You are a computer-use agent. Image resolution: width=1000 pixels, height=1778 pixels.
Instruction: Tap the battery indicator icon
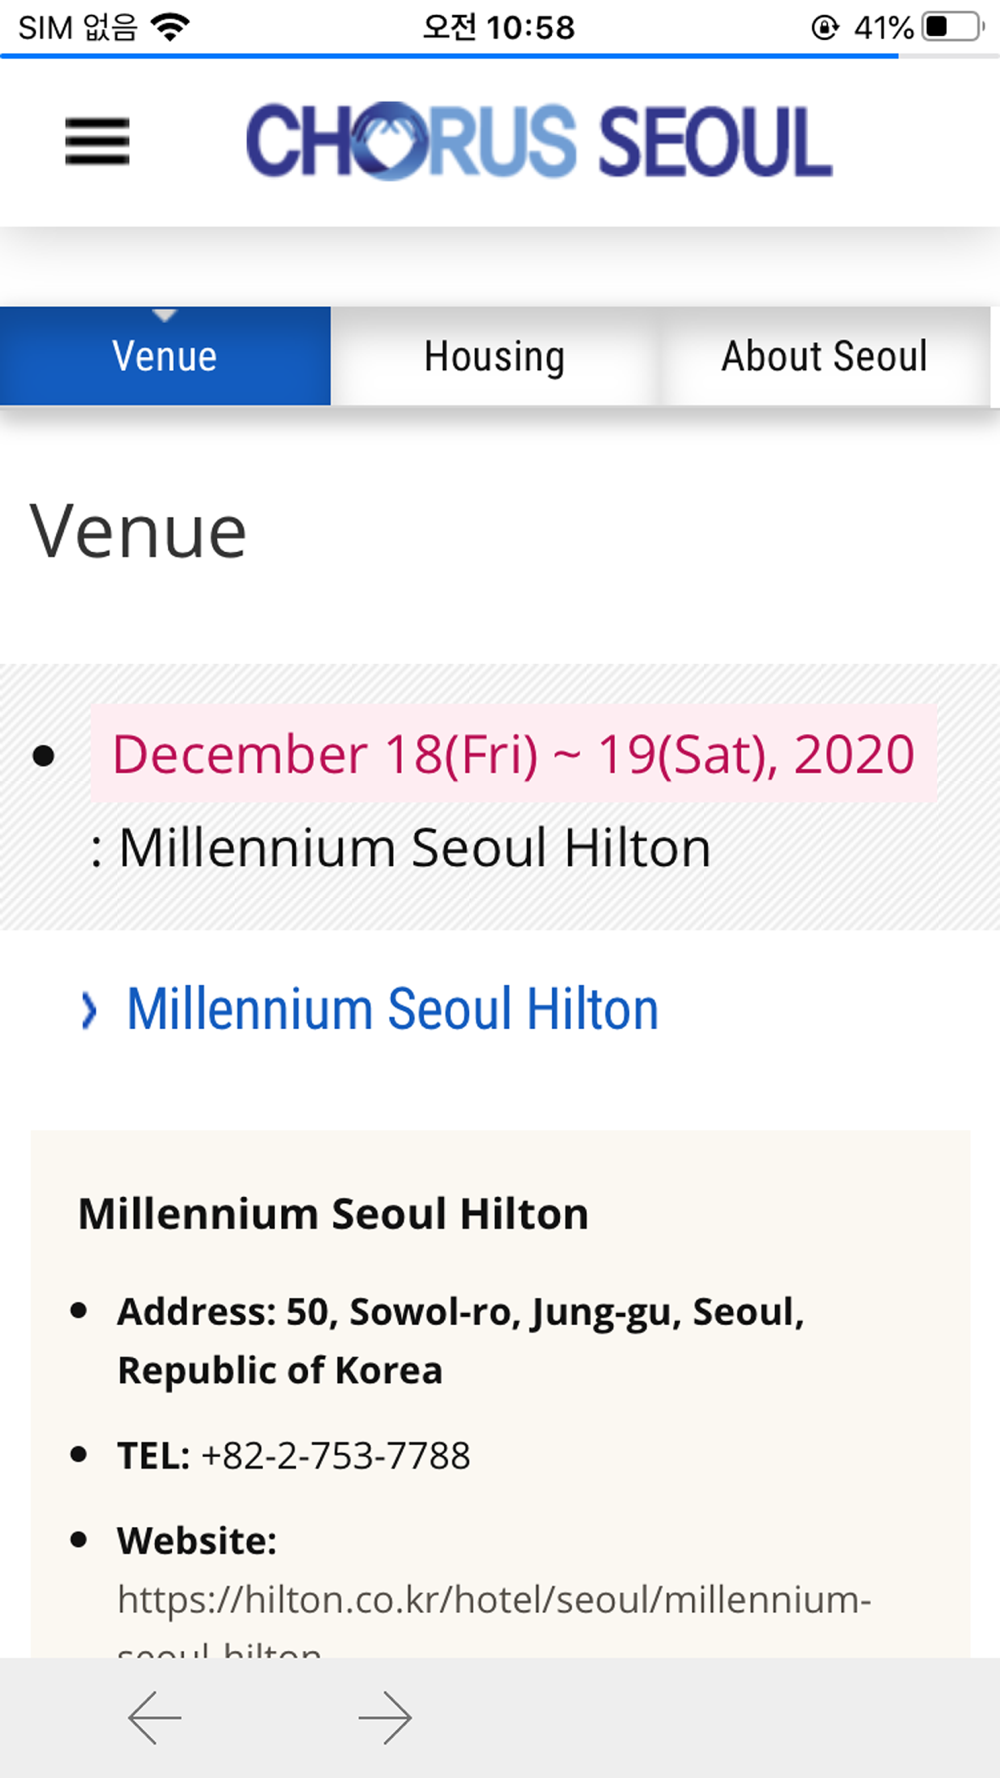953,27
